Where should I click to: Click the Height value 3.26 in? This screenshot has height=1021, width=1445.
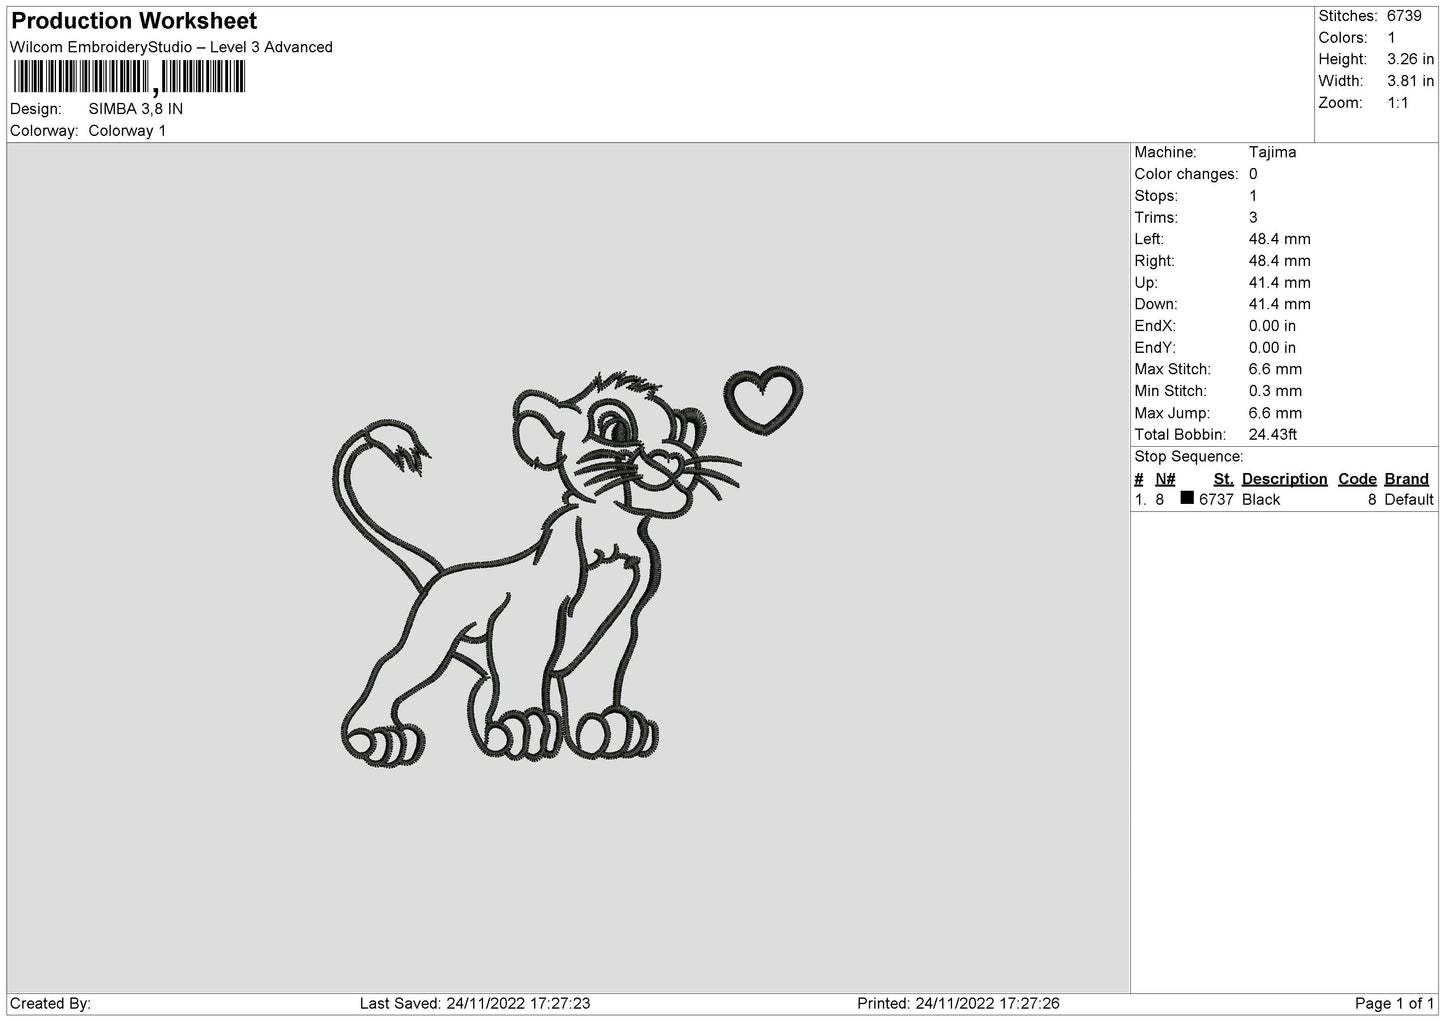tap(1410, 60)
